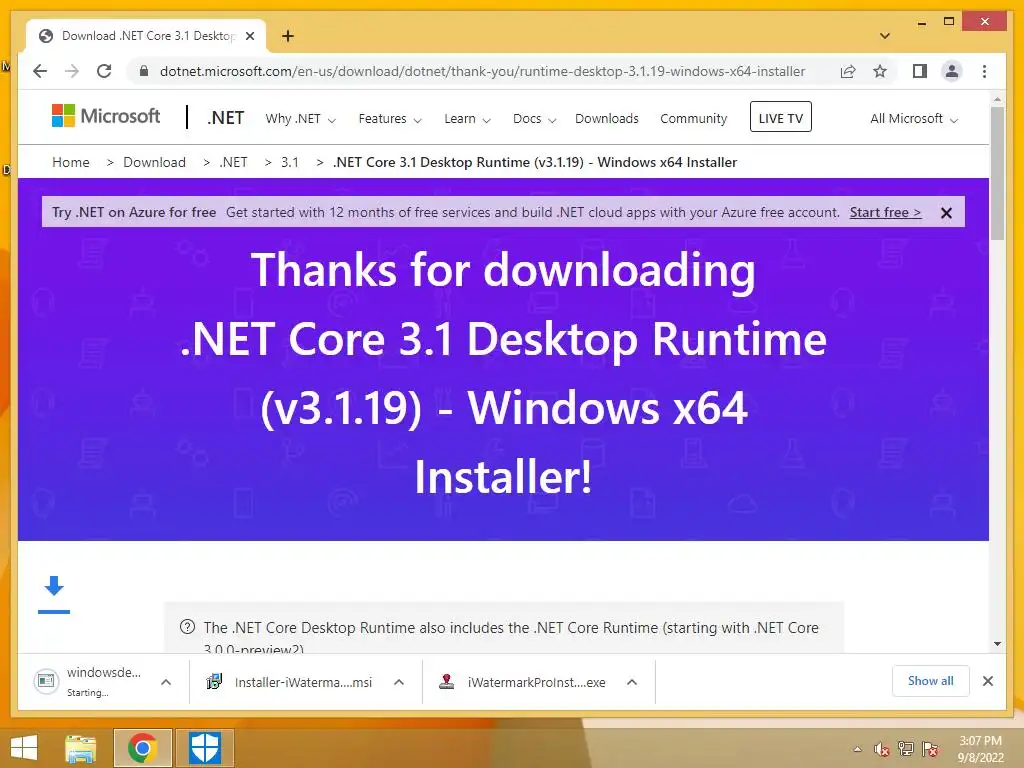The width and height of the screenshot is (1024, 768).
Task: Share this page using the share icon
Action: pos(848,71)
